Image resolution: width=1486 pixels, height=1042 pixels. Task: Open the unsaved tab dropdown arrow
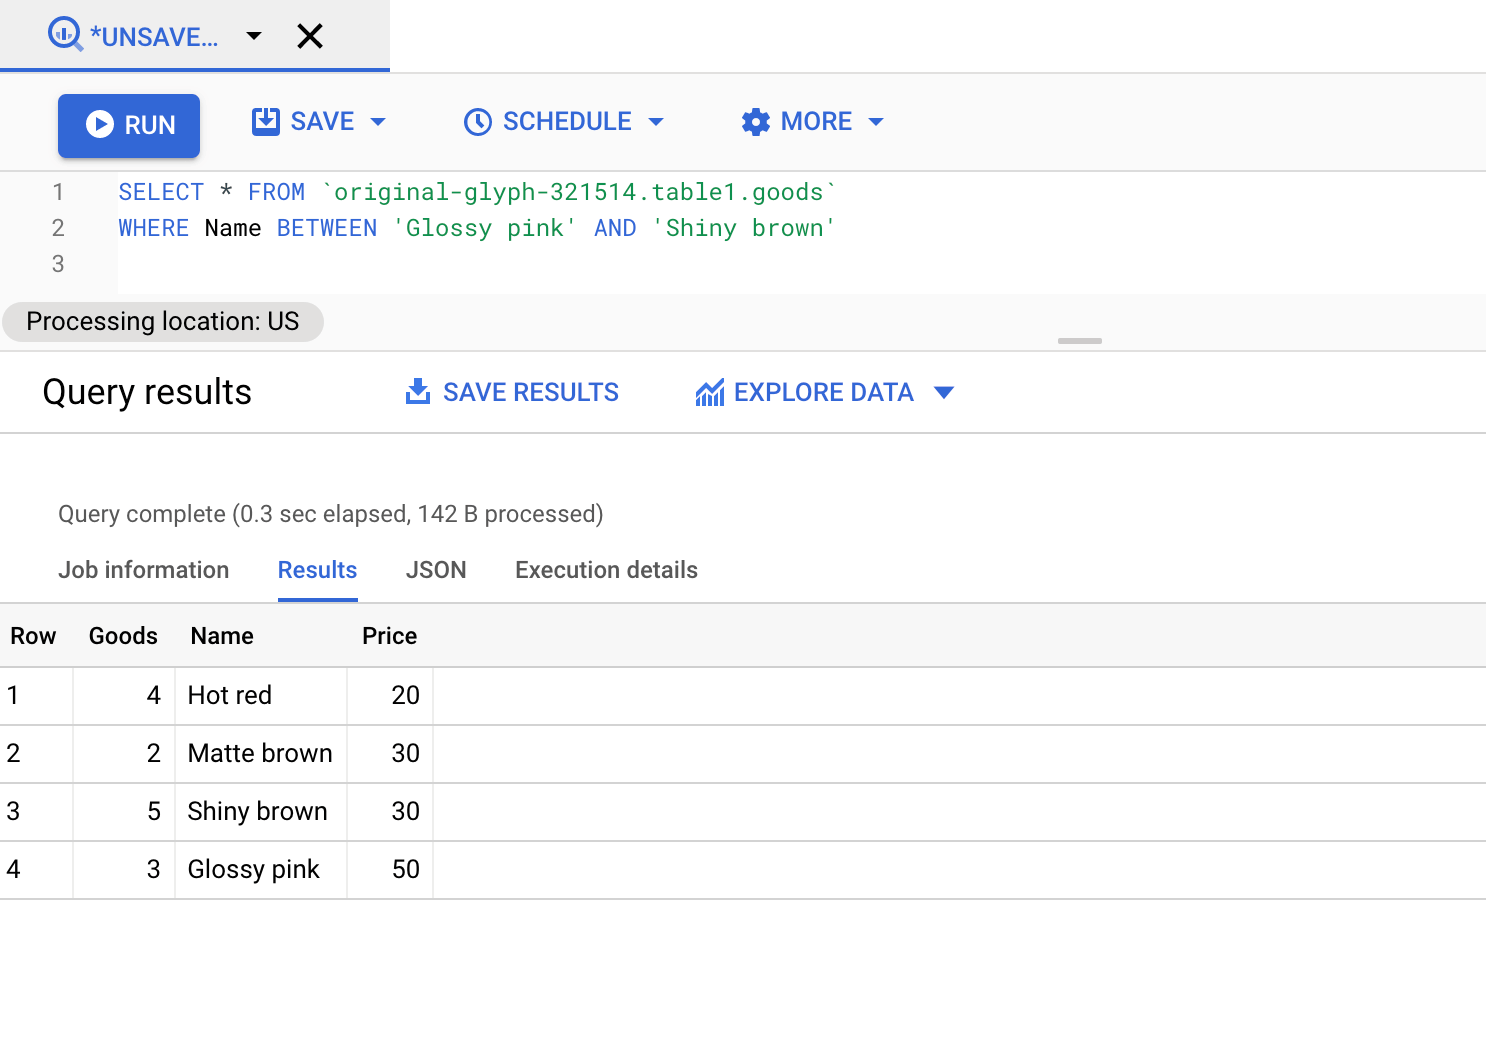[x=254, y=36]
